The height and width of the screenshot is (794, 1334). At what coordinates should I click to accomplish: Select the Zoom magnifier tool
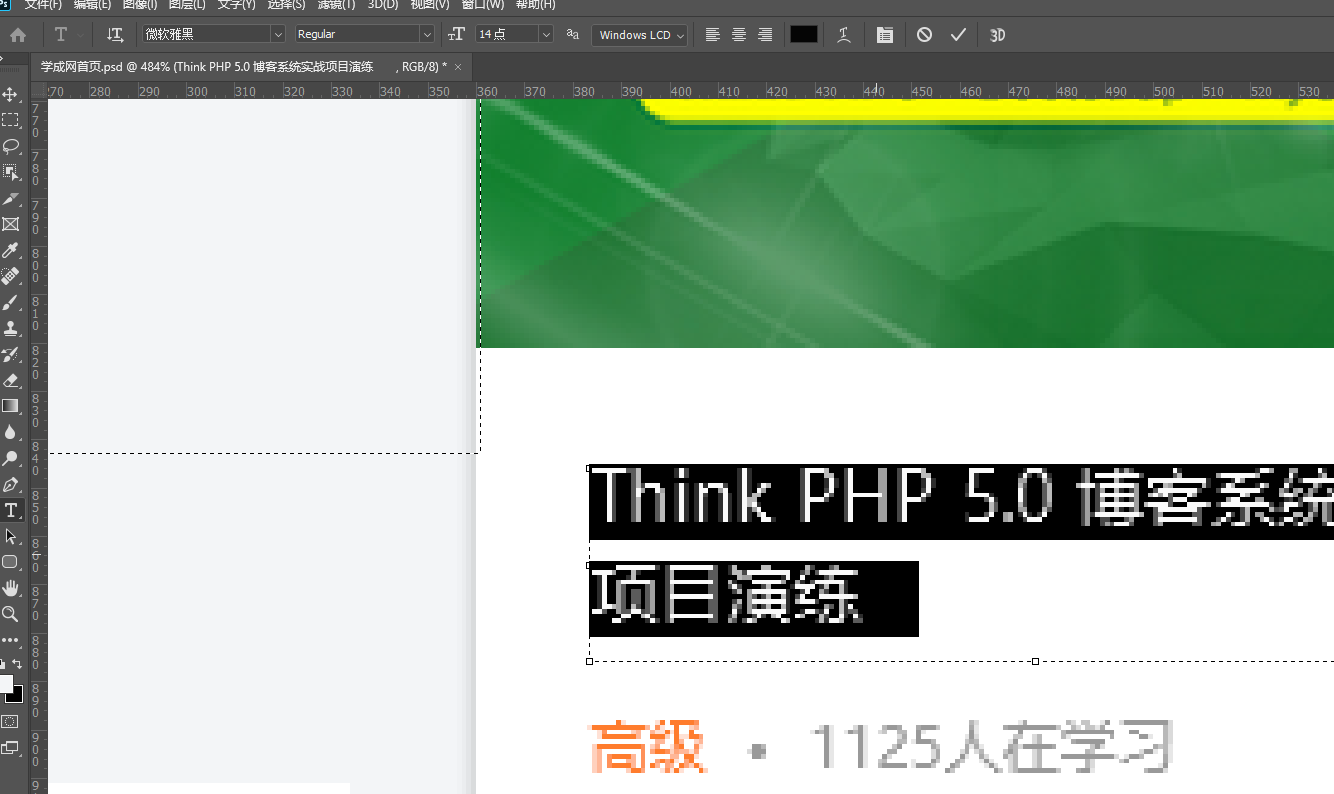click(x=10, y=614)
